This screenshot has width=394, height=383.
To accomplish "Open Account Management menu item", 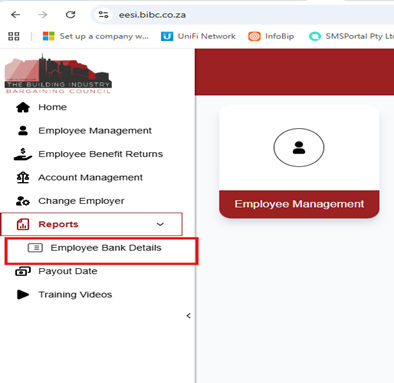I will point(90,177).
